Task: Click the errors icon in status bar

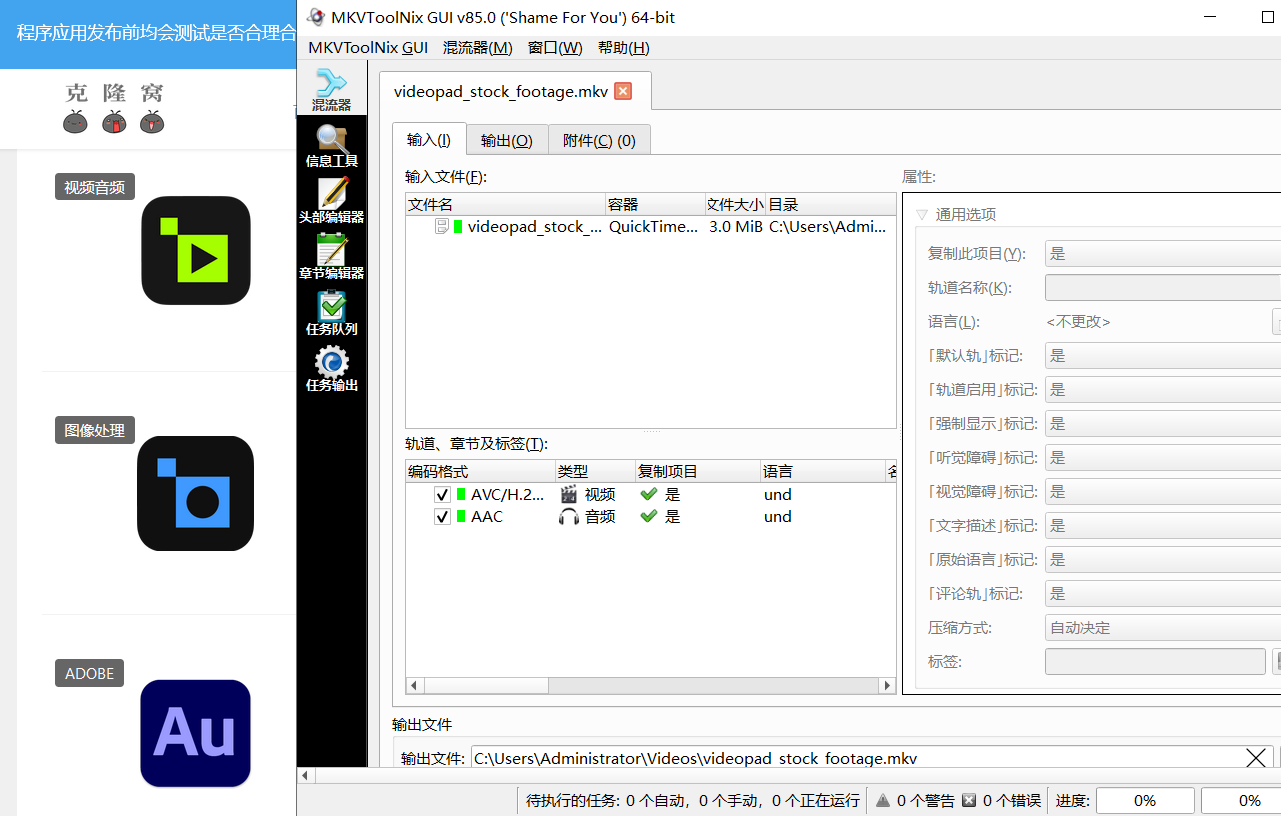Action: pyautogui.click(x=969, y=800)
